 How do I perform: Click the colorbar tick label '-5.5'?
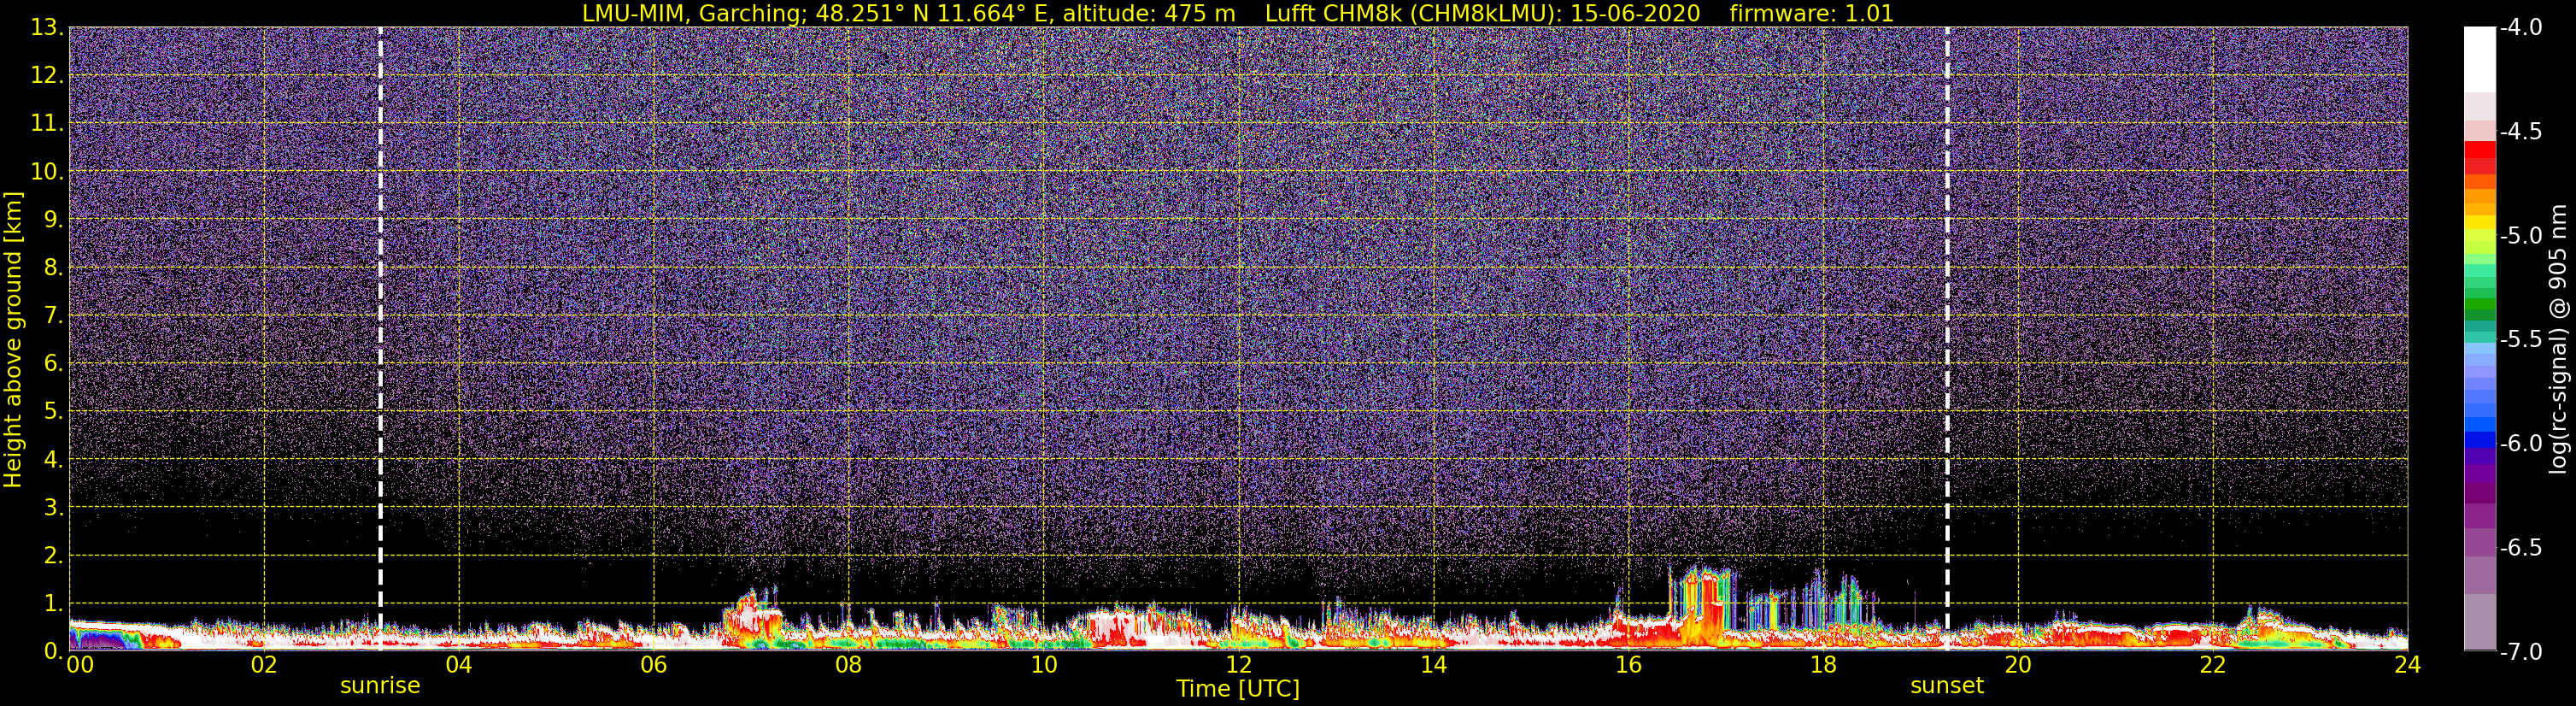point(2520,340)
